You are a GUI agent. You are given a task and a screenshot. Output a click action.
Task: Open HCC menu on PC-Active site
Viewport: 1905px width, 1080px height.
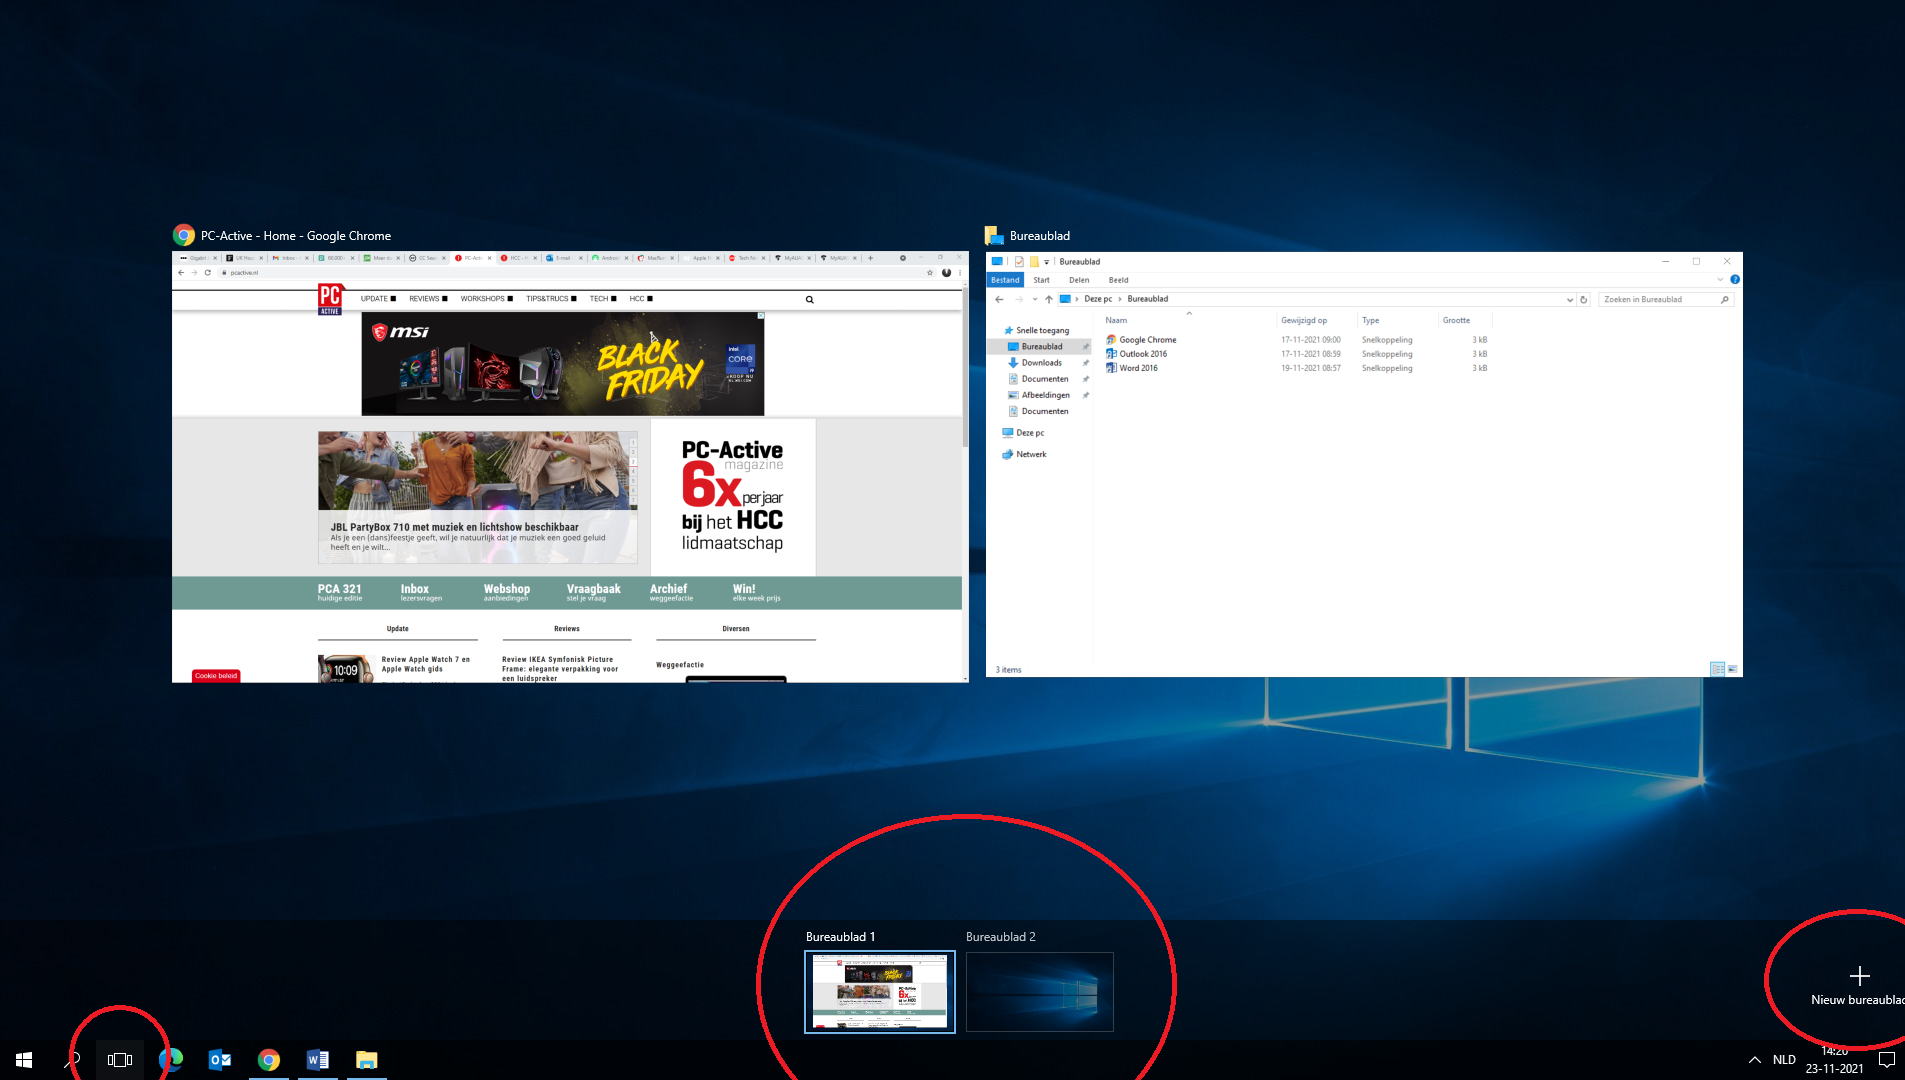pyautogui.click(x=641, y=299)
